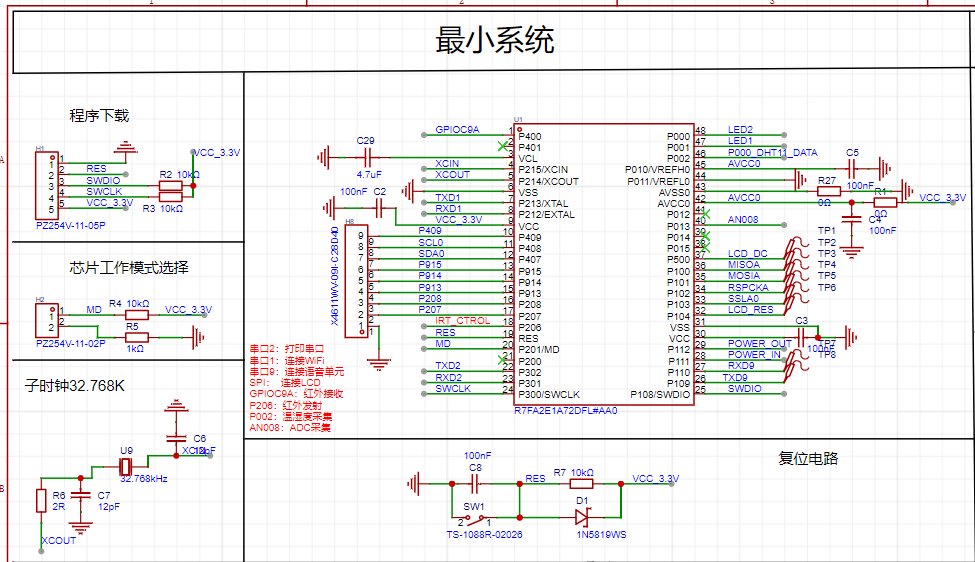
Task: Click the LED1 net label
Action: (740, 140)
